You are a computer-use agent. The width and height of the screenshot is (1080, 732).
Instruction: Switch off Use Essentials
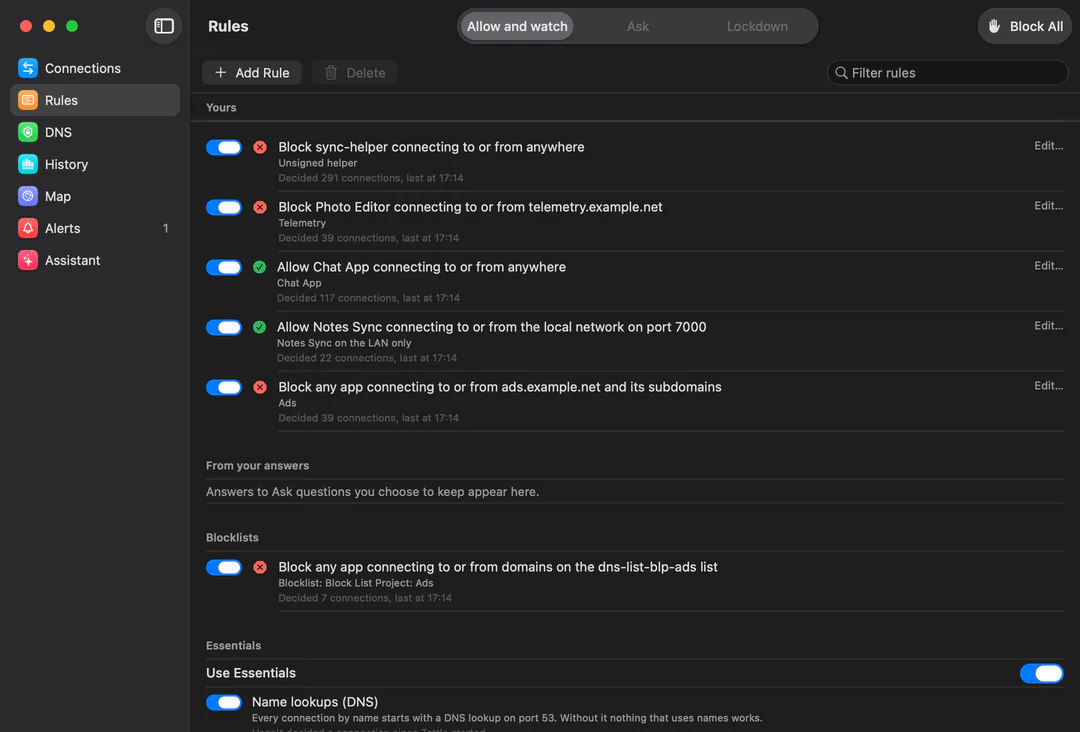click(1041, 673)
